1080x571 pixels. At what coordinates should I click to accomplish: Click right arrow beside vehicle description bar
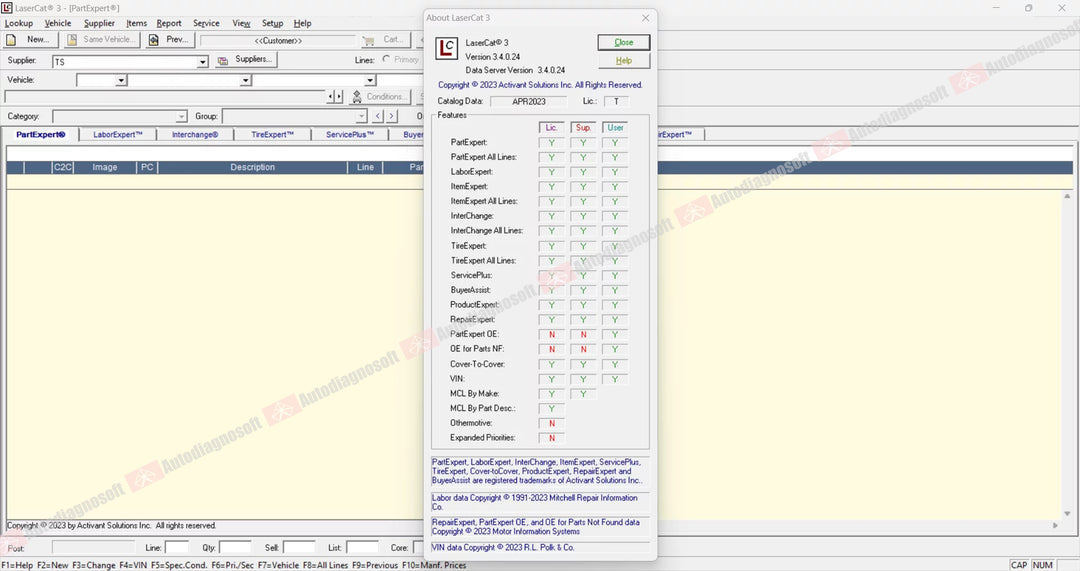click(x=339, y=97)
